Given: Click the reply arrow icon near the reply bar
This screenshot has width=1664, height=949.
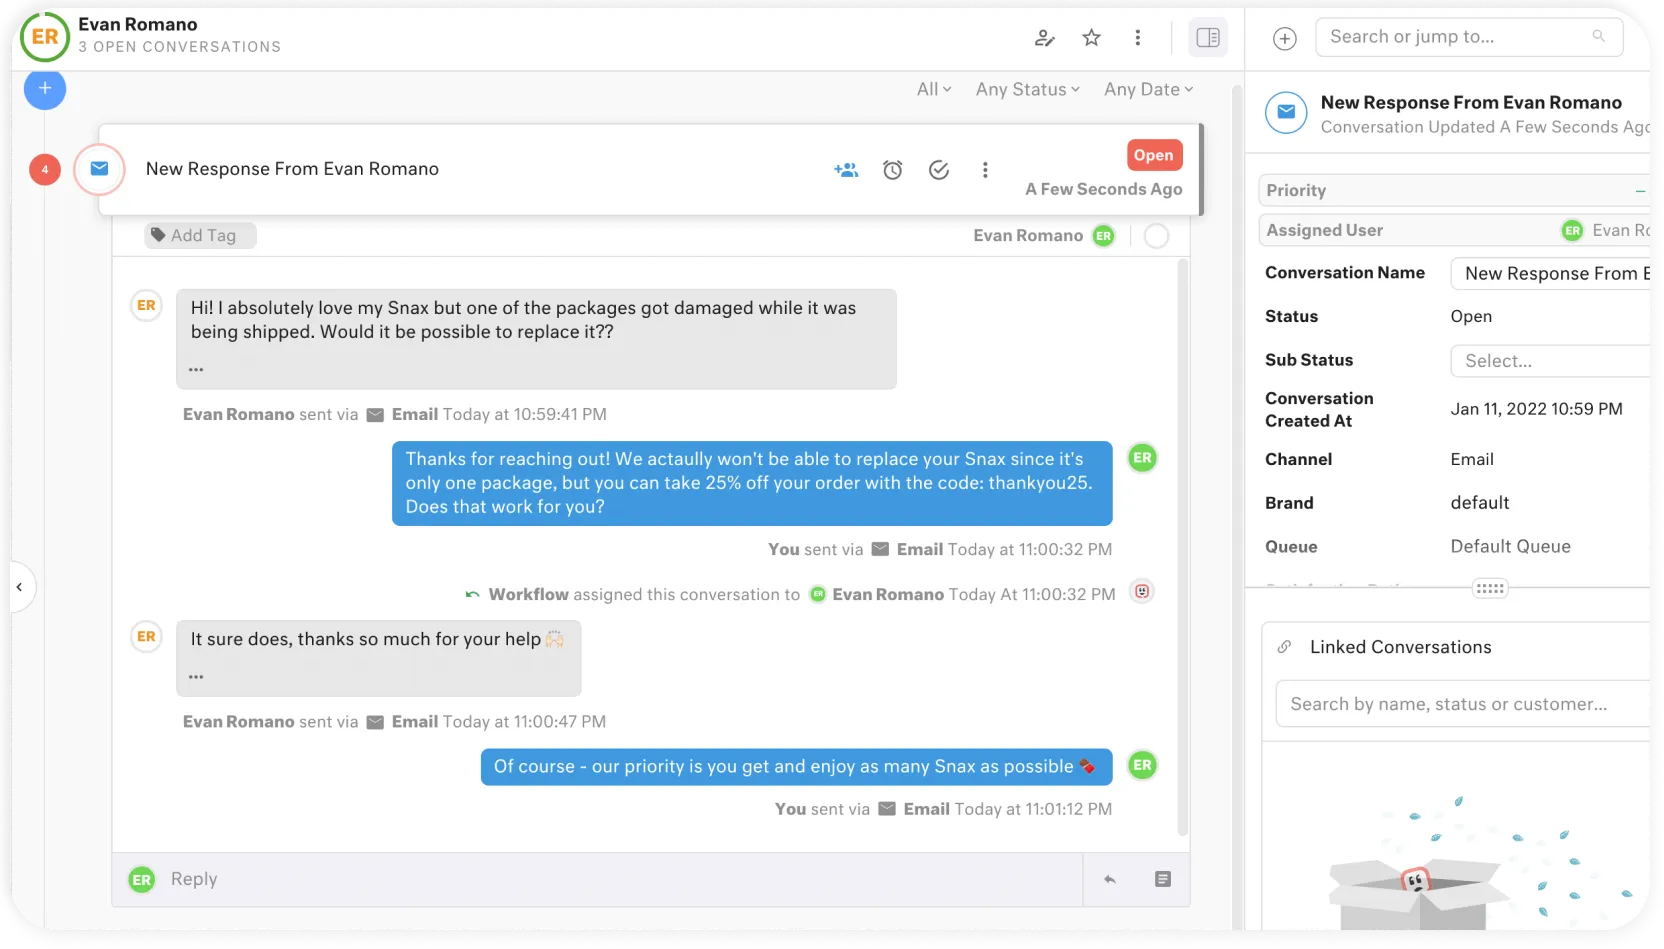Looking at the screenshot, I should 1109,879.
